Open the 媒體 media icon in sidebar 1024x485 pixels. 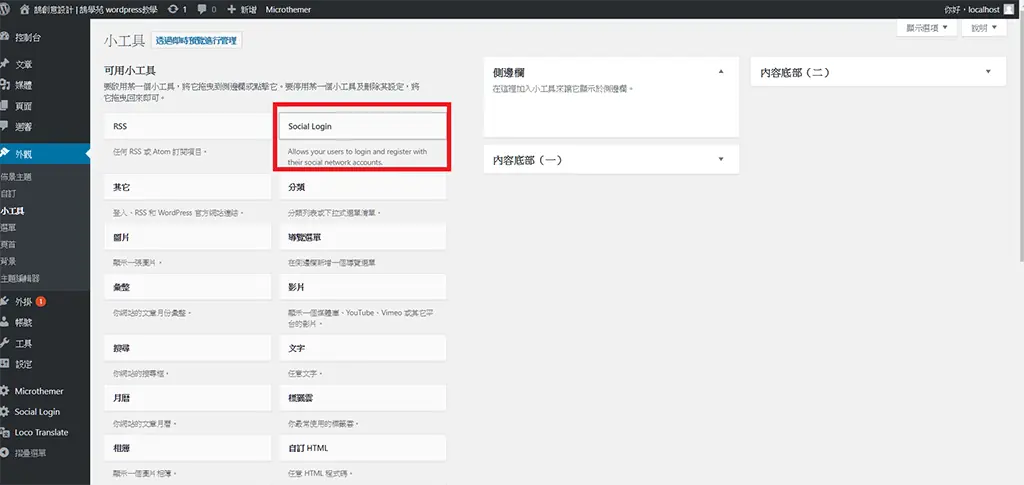pyautogui.click(x=5, y=85)
